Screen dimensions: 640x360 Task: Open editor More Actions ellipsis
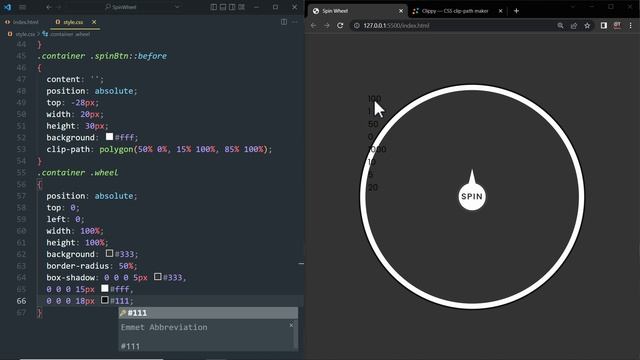(x=295, y=22)
